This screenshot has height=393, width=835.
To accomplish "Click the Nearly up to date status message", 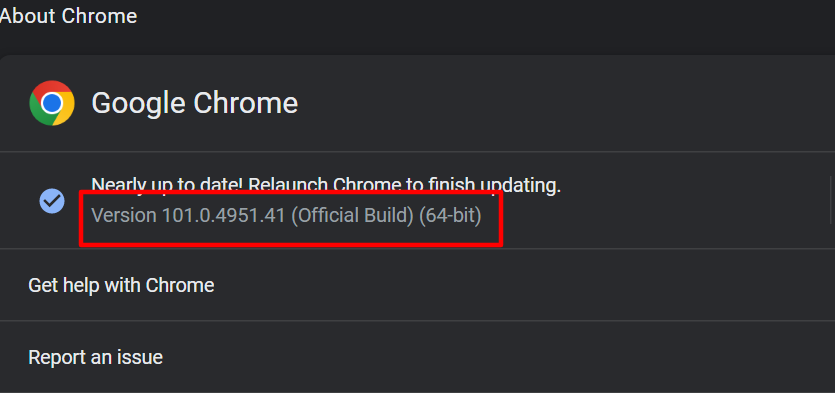I will pyautogui.click(x=326, y=185).
